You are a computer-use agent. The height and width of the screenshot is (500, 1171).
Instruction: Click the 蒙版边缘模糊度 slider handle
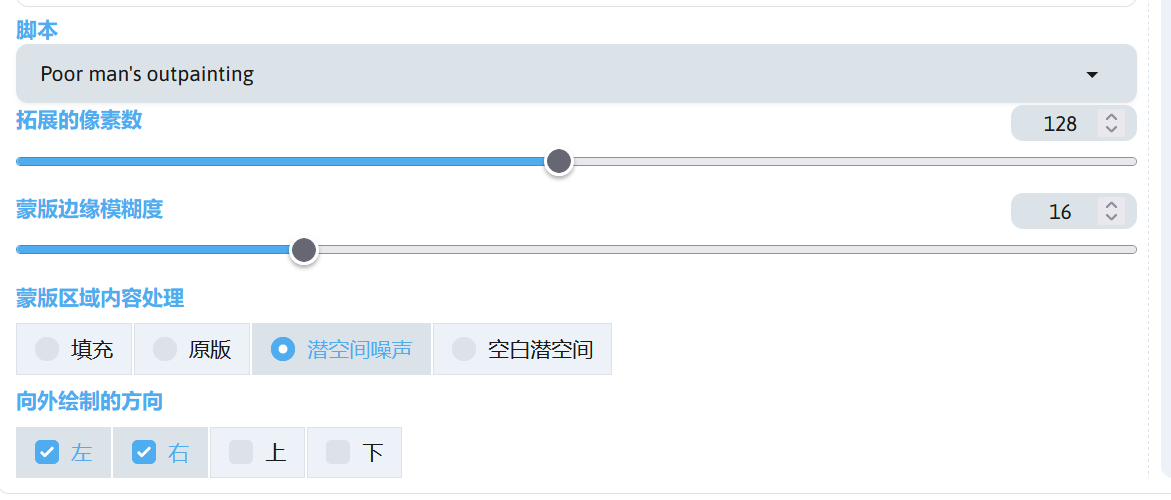tap(304, 249)
